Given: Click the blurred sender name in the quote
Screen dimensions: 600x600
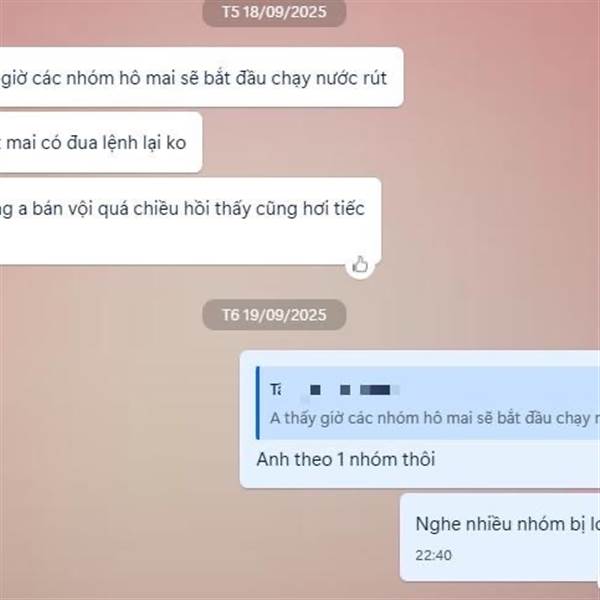Looking at the screenshot, I should click(x=355, y=390).
